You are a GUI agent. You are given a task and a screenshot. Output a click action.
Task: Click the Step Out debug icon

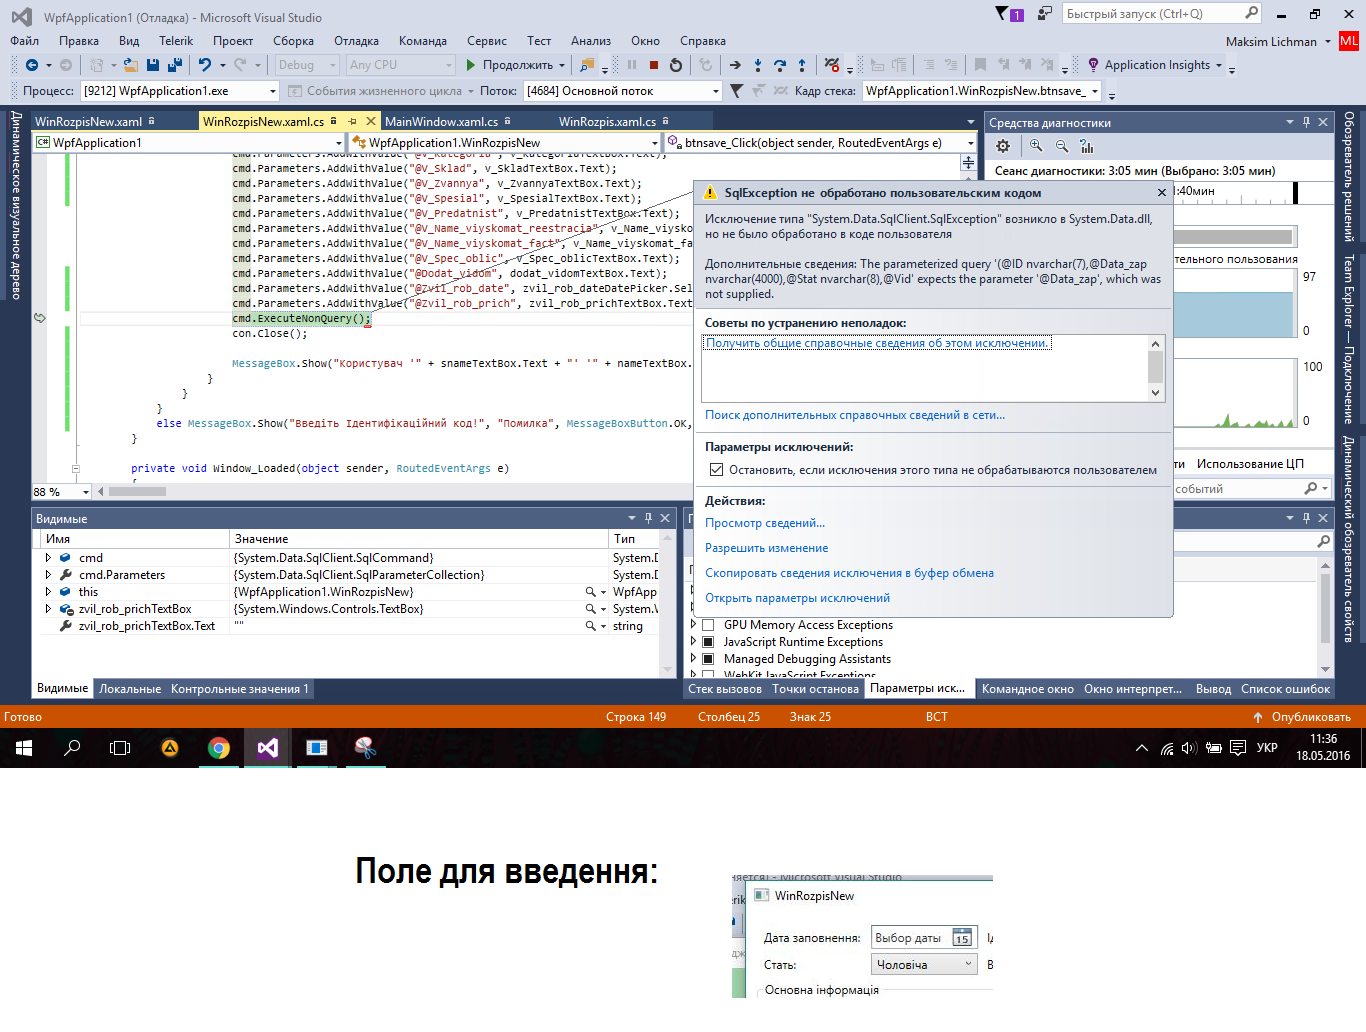point(802,65)
